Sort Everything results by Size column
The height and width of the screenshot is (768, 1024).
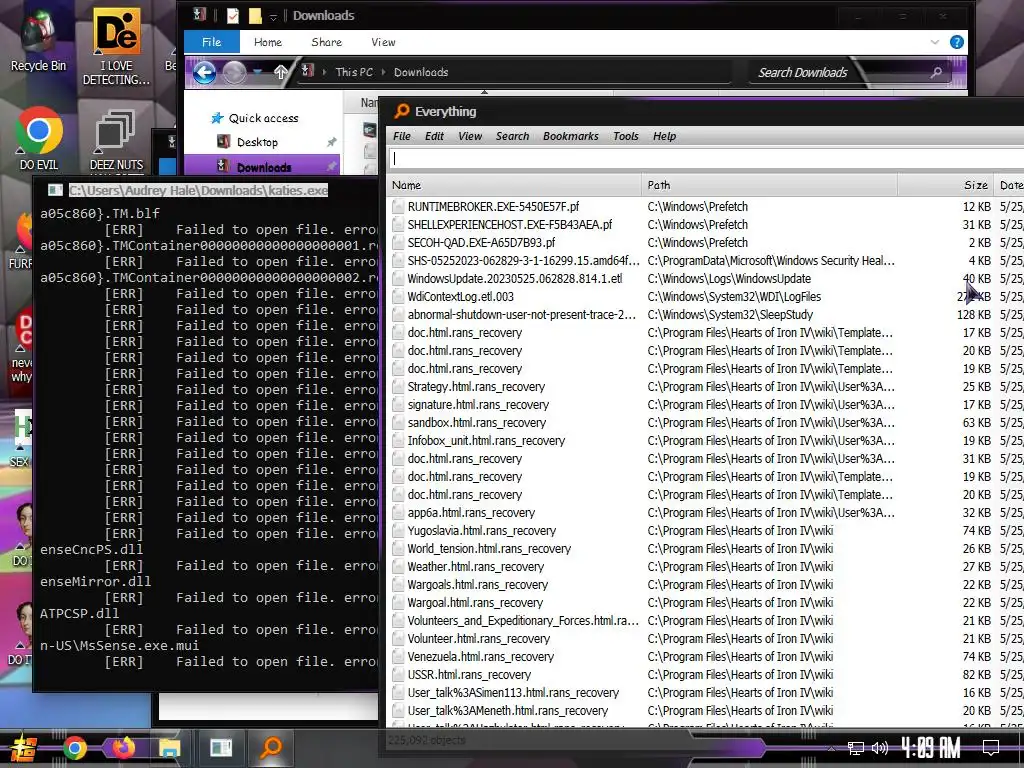945,185
